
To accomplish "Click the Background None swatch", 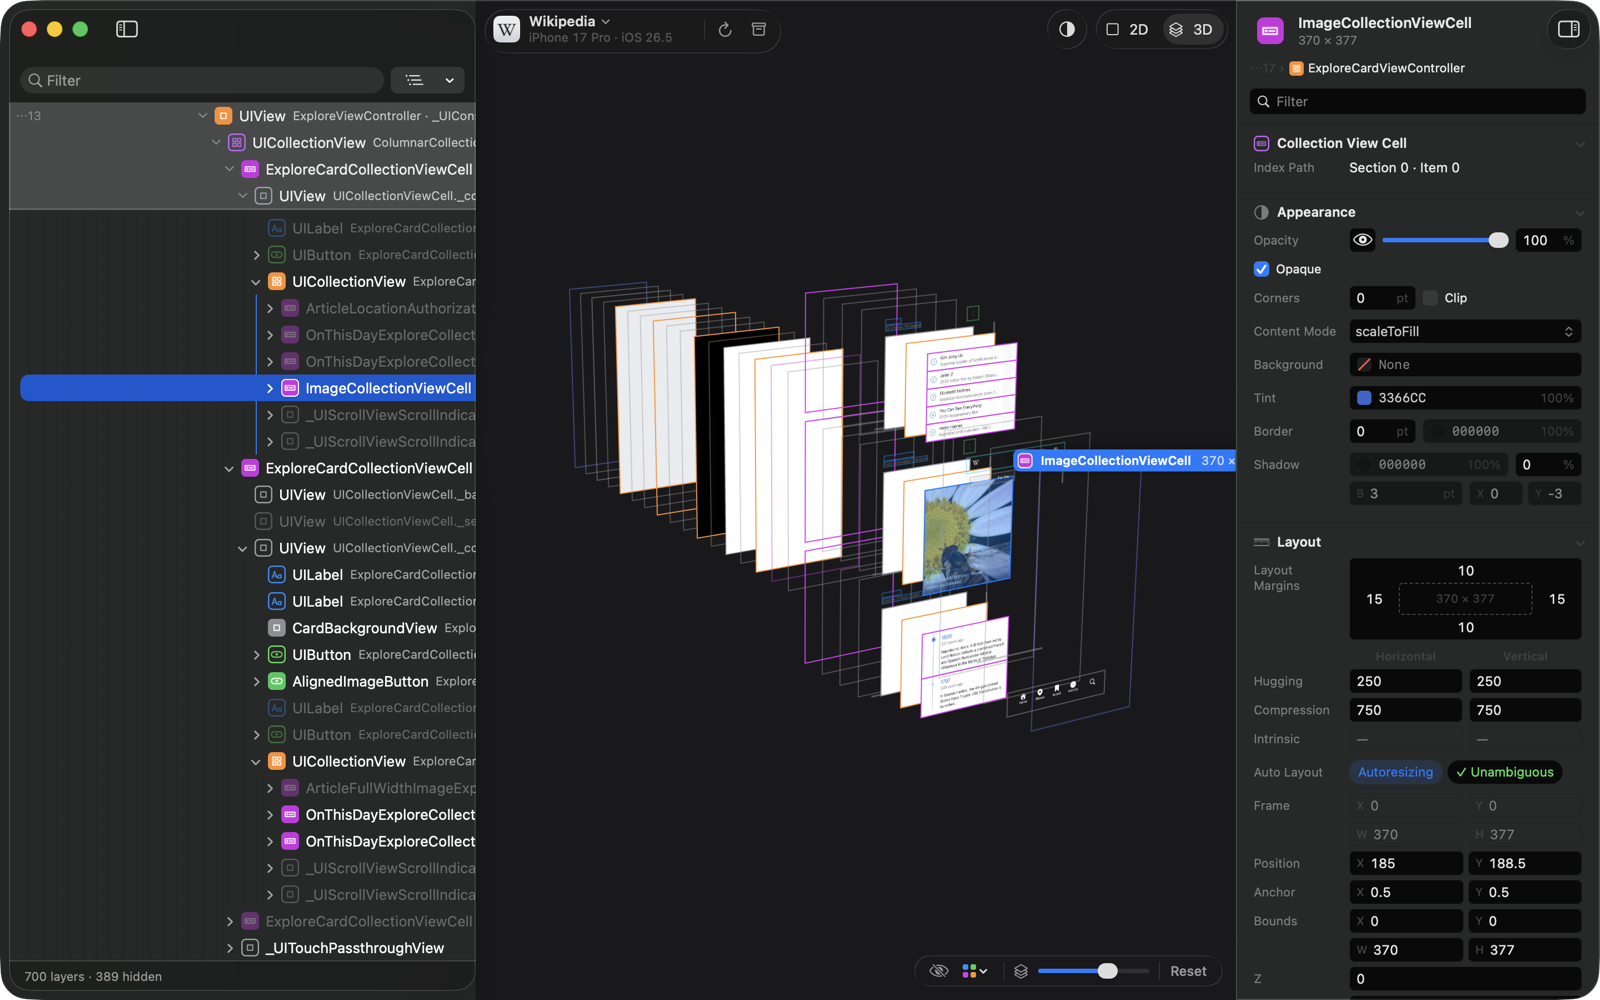I will [x=1364, y=365].
